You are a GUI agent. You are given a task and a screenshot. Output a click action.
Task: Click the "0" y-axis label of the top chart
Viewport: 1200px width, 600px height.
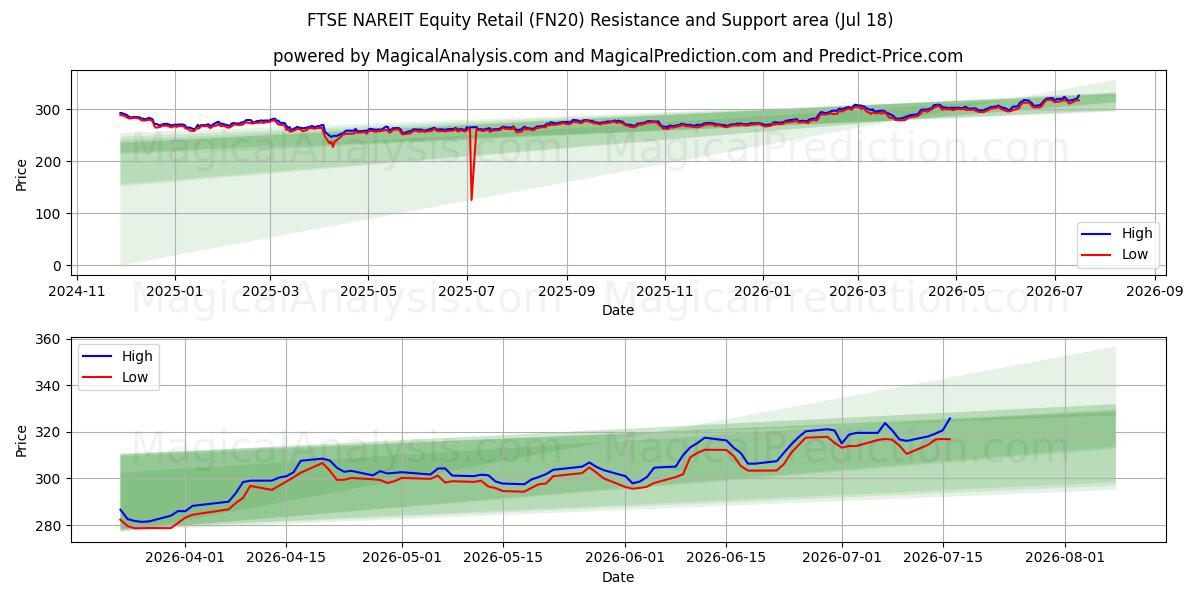tap(59, 266)
